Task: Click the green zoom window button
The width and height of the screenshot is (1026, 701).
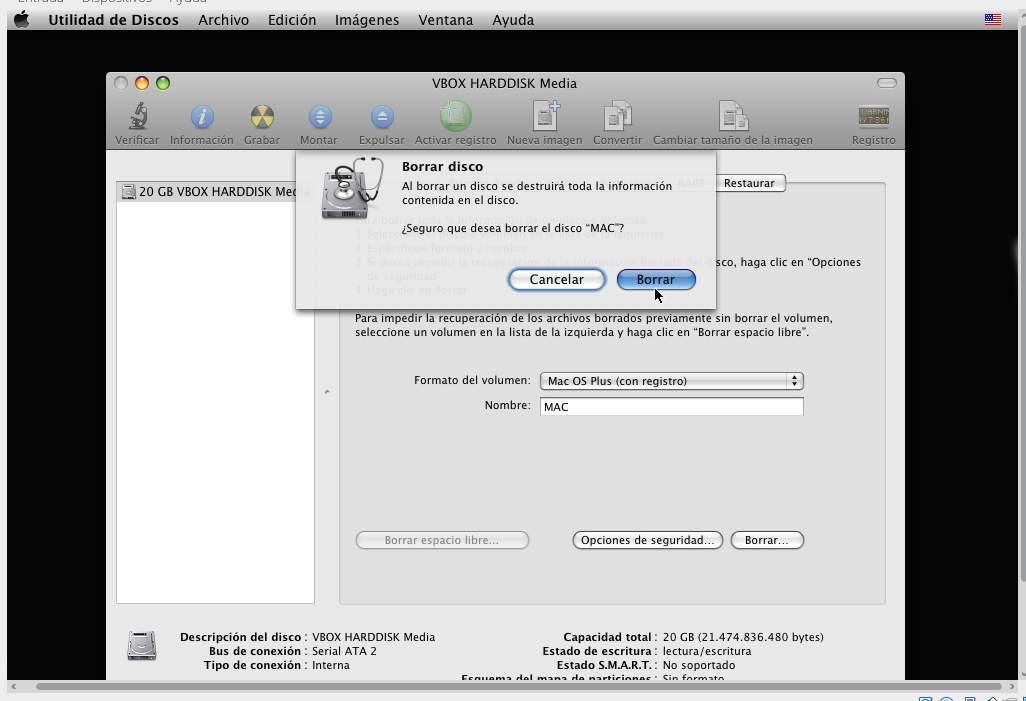Action: (x=163, y=83)
